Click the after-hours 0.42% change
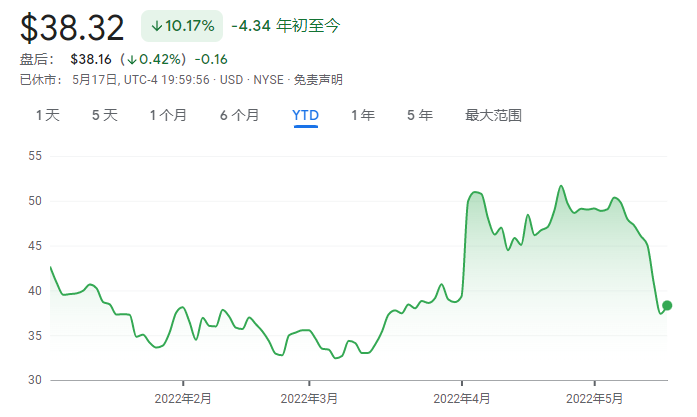697x417 pixels. (154, 59)
